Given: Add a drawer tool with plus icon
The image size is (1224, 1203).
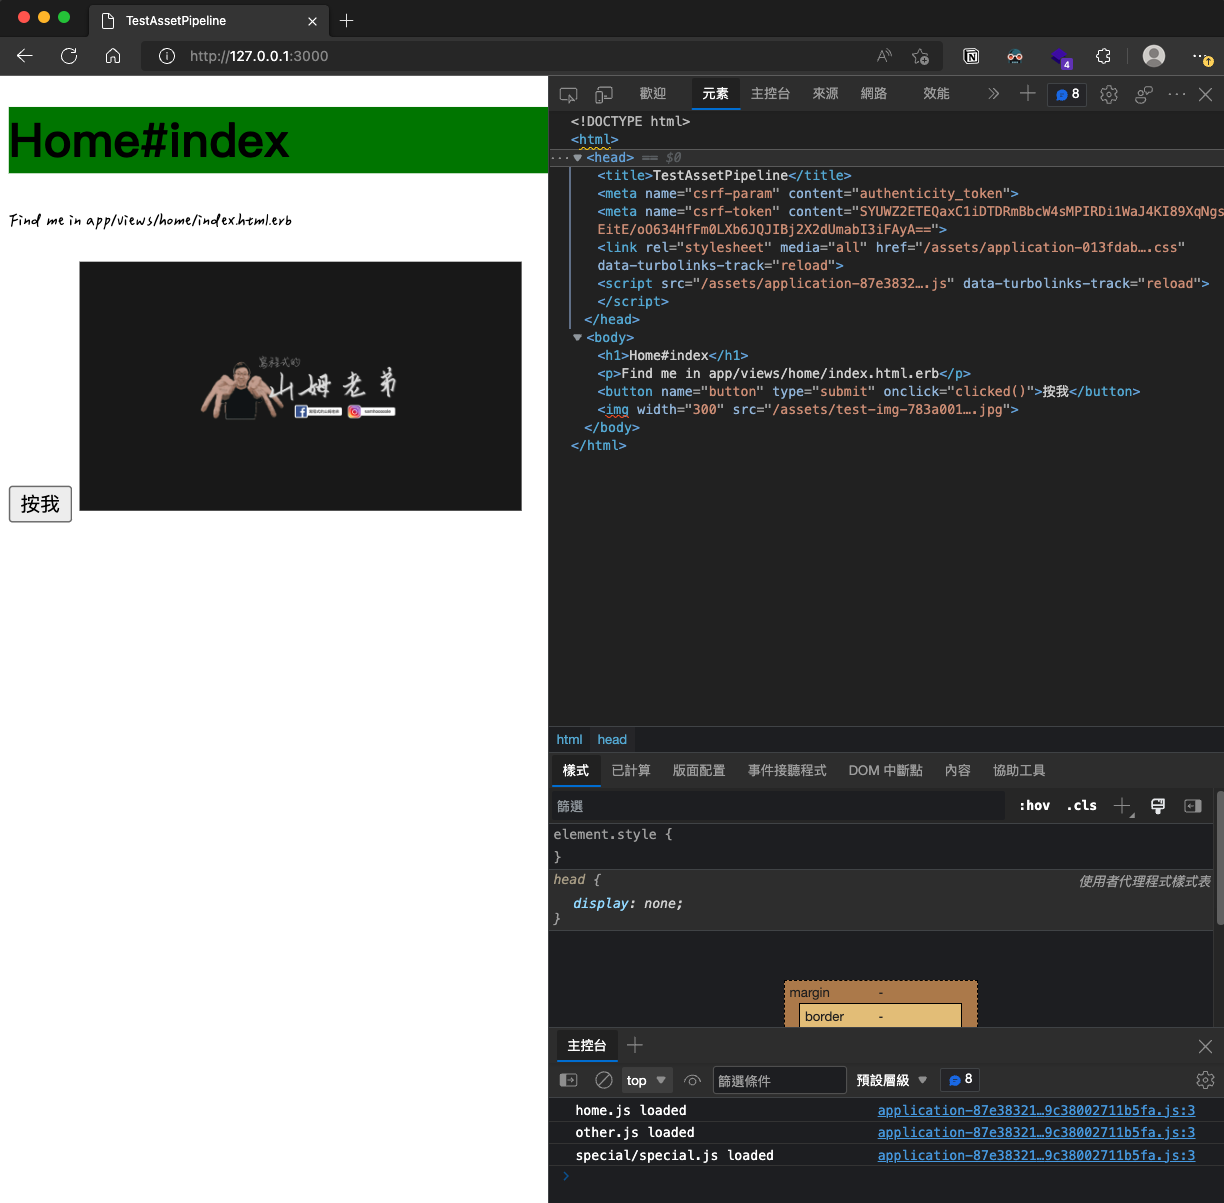Looking at the screenshot, I should point(635,1045).
